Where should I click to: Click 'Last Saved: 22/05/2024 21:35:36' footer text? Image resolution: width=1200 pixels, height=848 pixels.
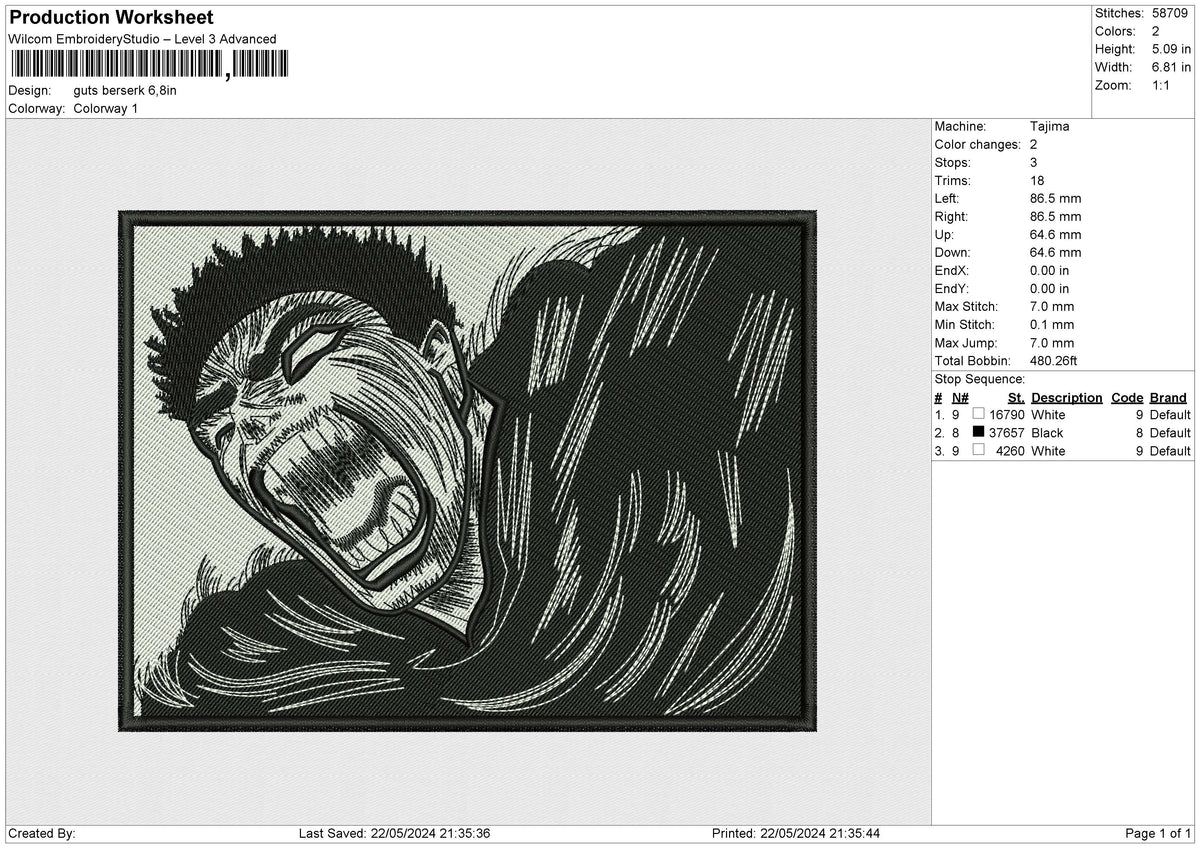(394, 833)
